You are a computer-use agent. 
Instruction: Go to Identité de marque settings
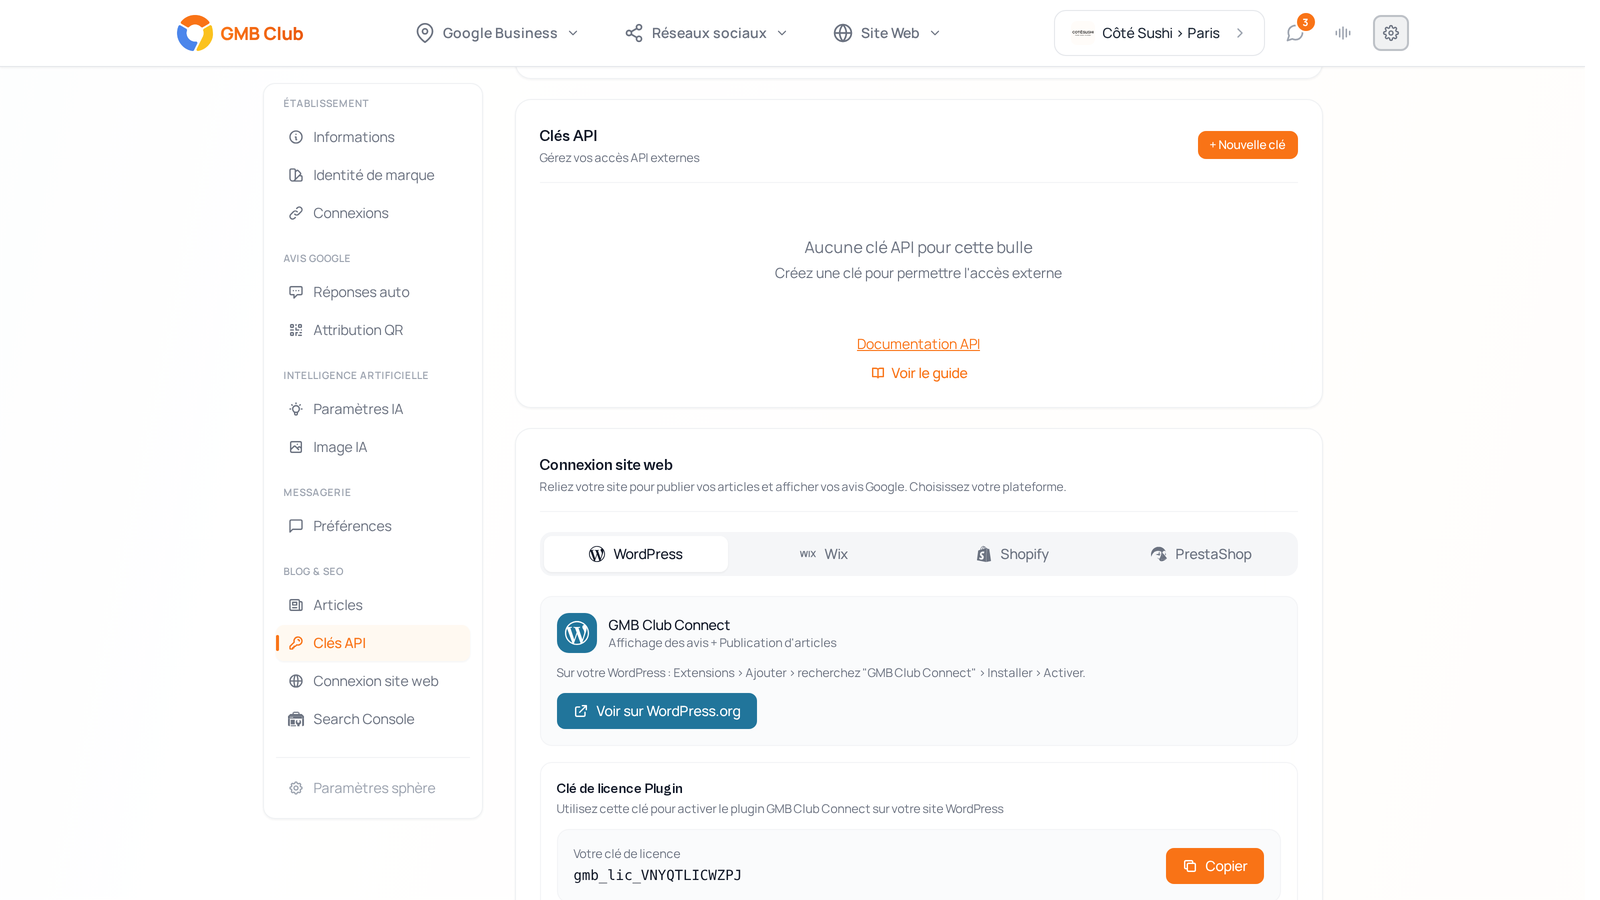pos(373,175)
